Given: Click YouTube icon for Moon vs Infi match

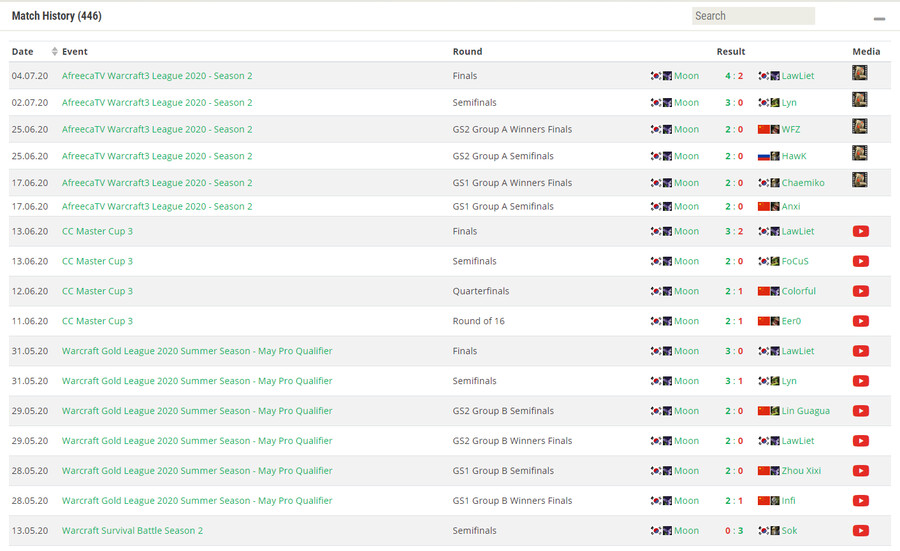Looking at the screenshot, I should click(860, 501).
